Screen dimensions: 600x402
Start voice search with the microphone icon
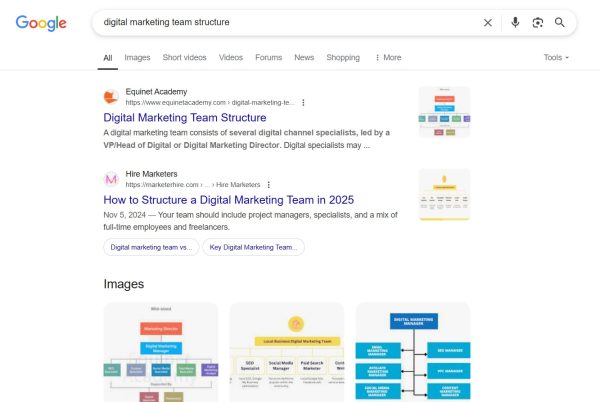tap(515, 23)
